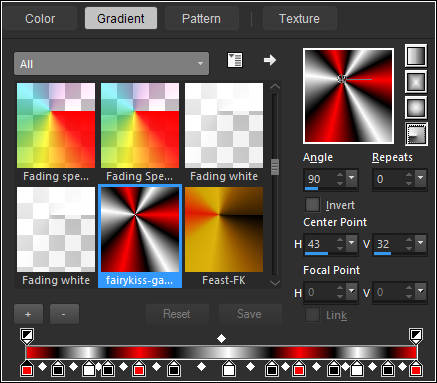The height and width of the screenshot is (383, 437).
Task: Open Center Point V dropdown arrow
Action: point(421,243)
